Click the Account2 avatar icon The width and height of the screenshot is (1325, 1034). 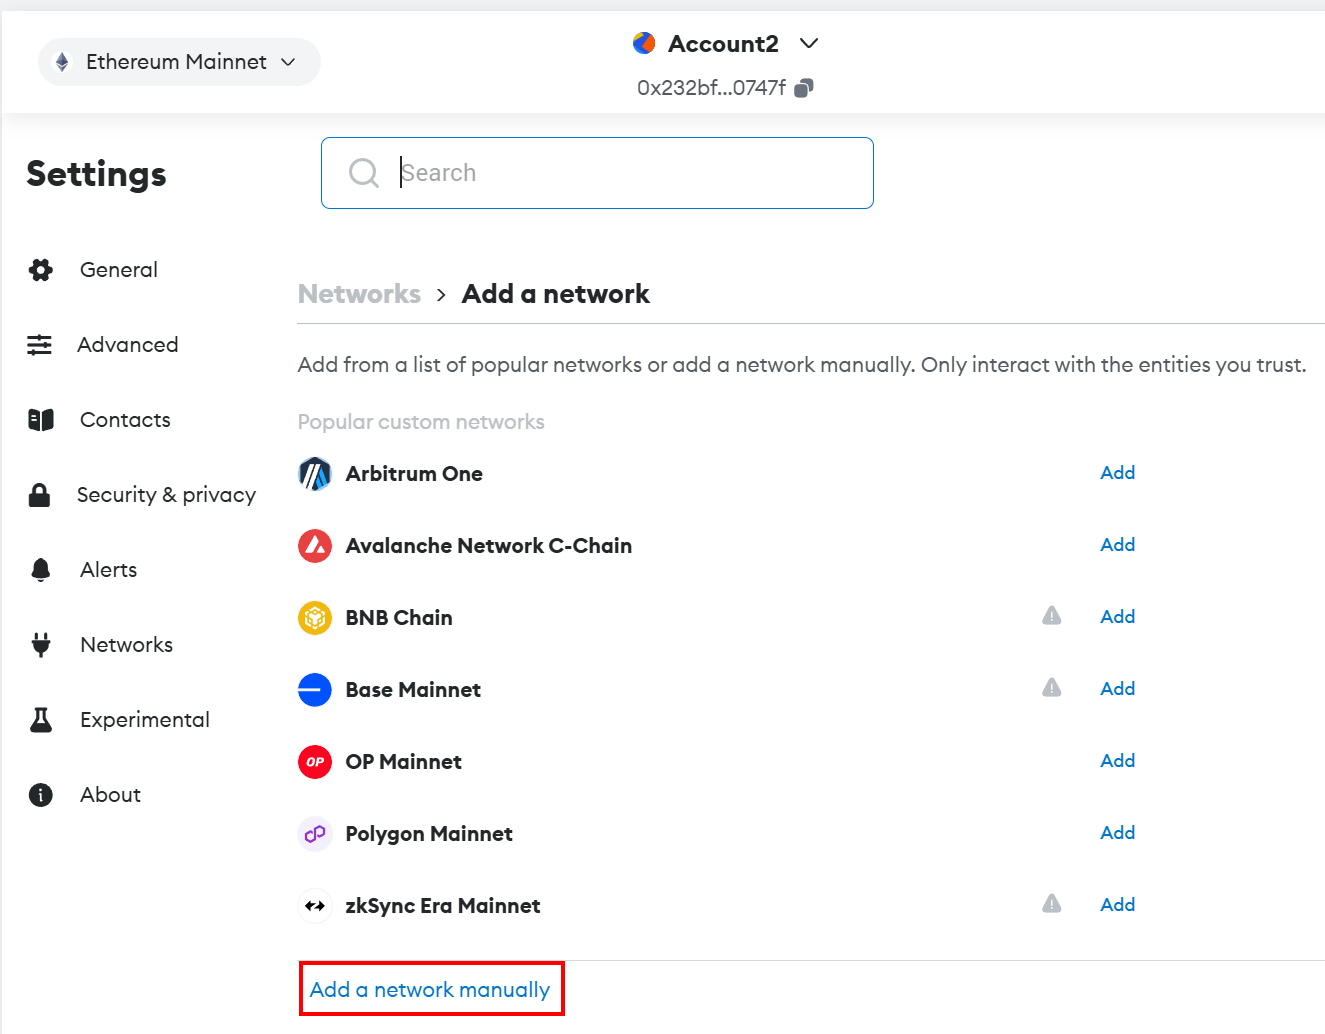[x=644, y=43]
